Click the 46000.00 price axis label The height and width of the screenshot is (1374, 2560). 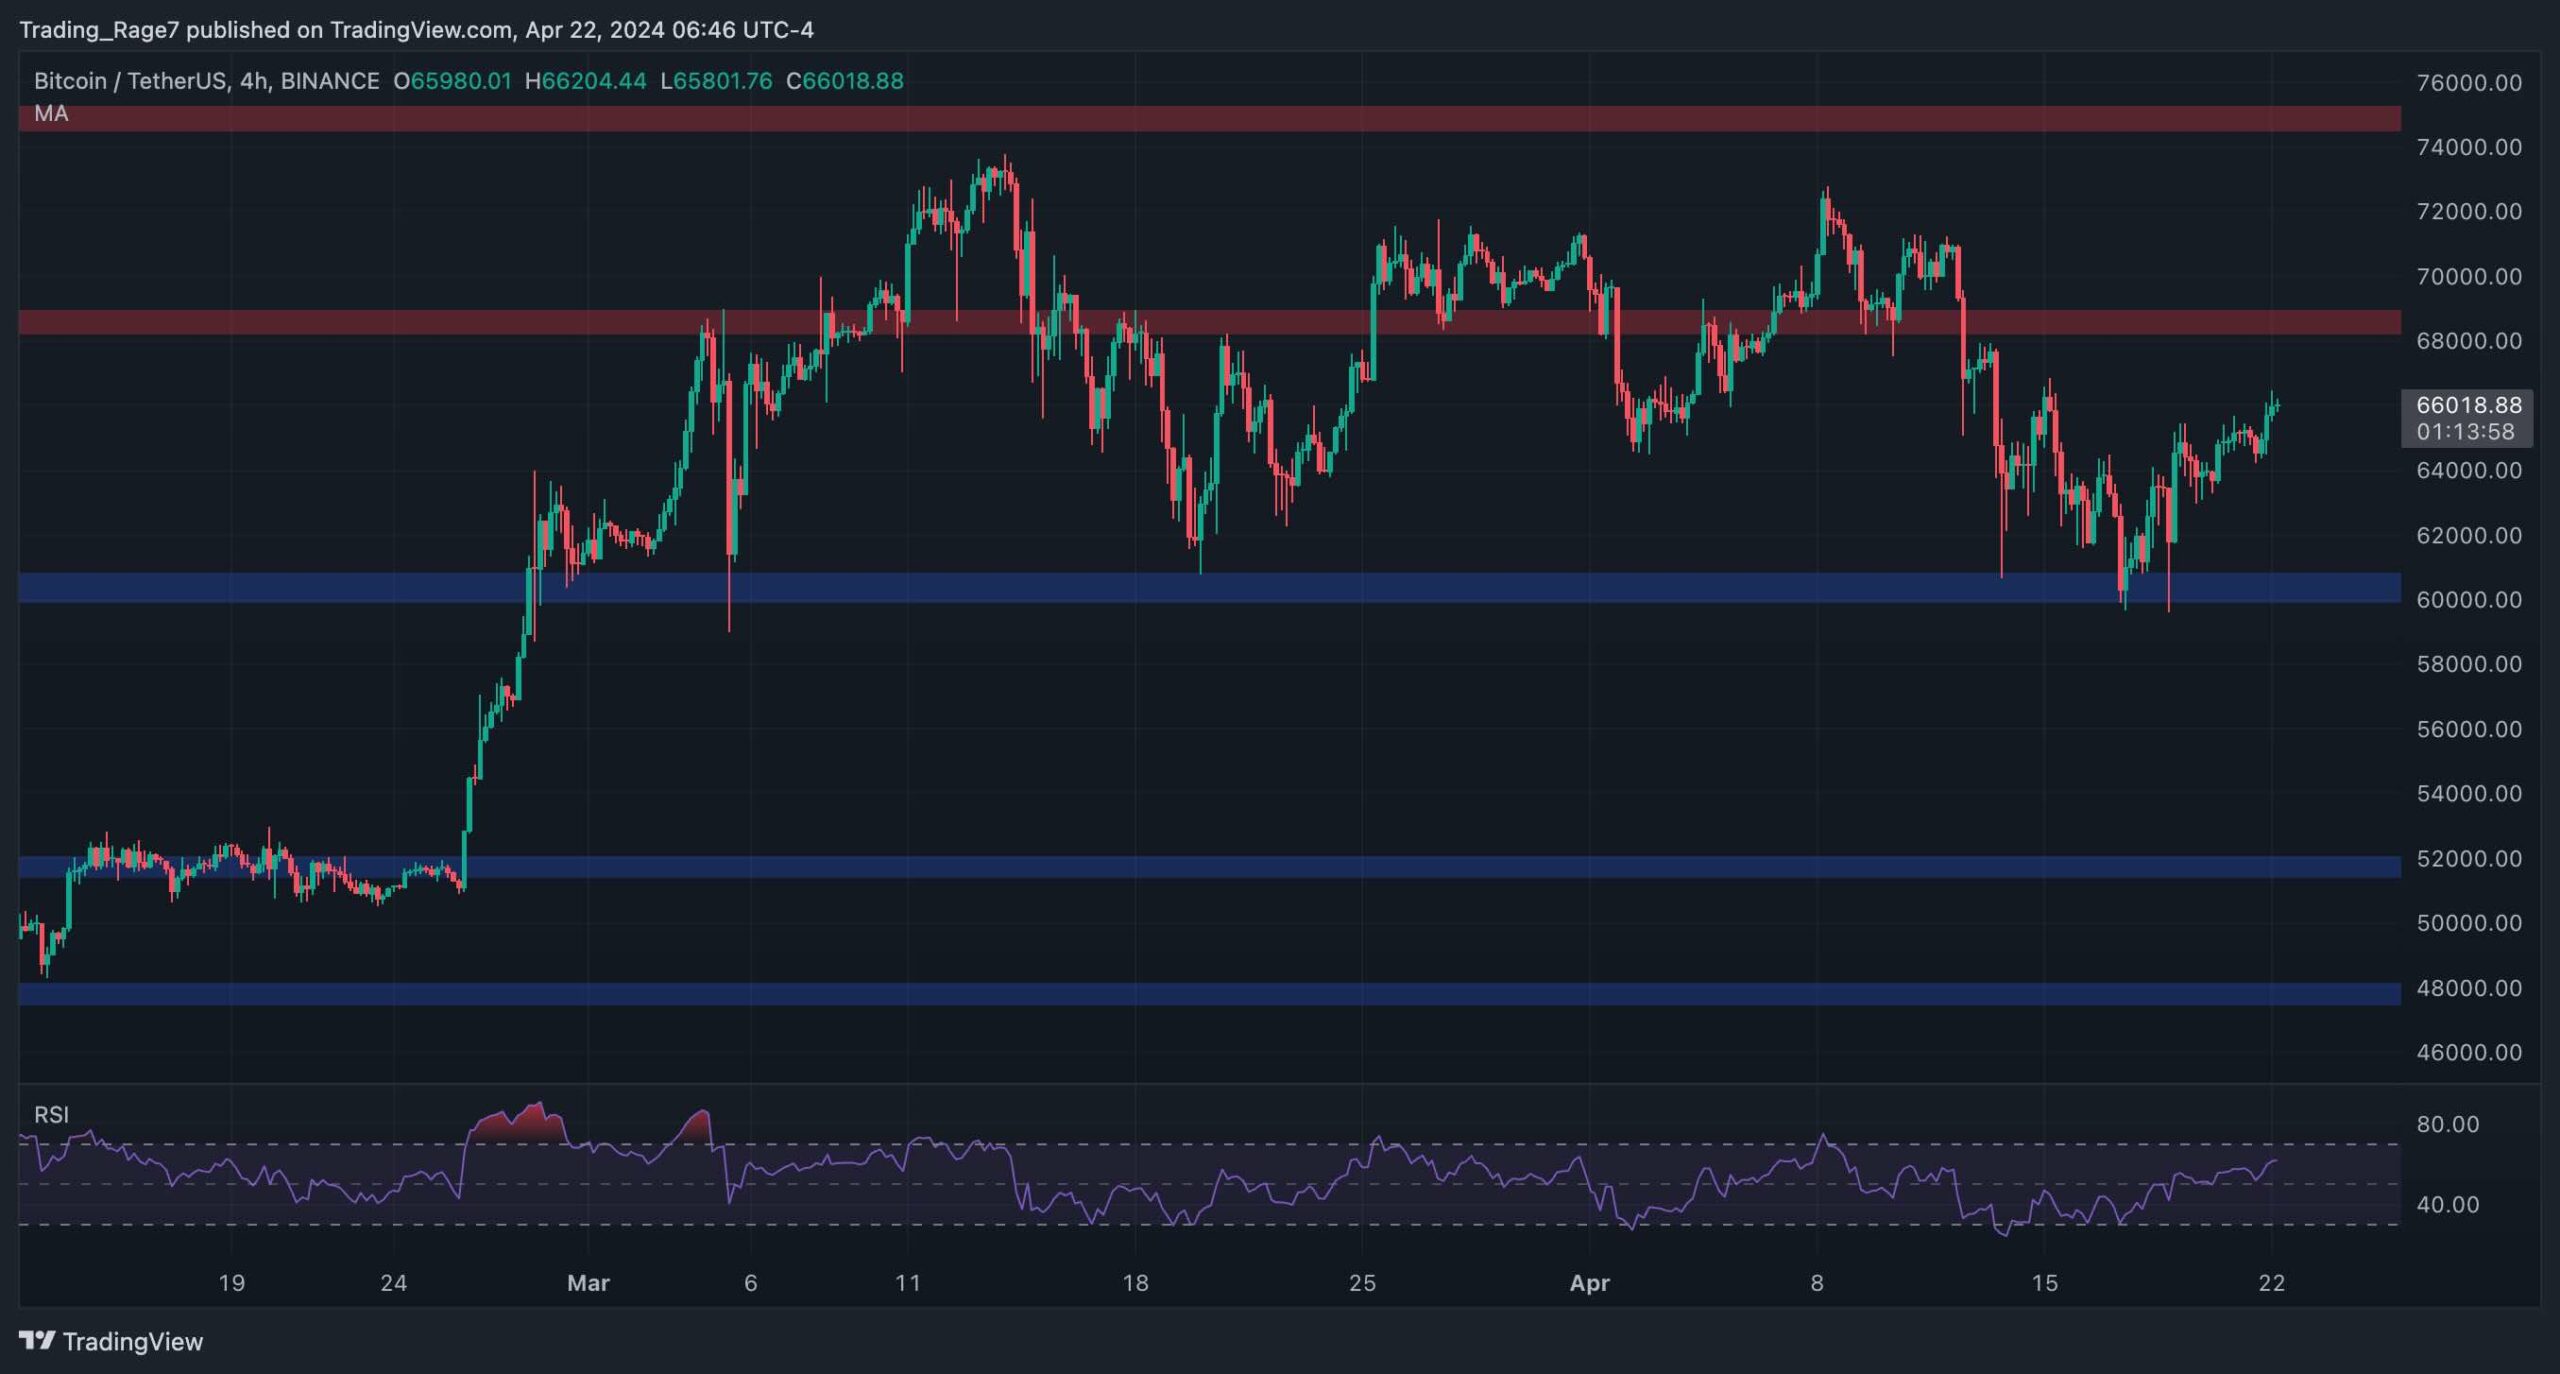click(x=2468, y=1052)
